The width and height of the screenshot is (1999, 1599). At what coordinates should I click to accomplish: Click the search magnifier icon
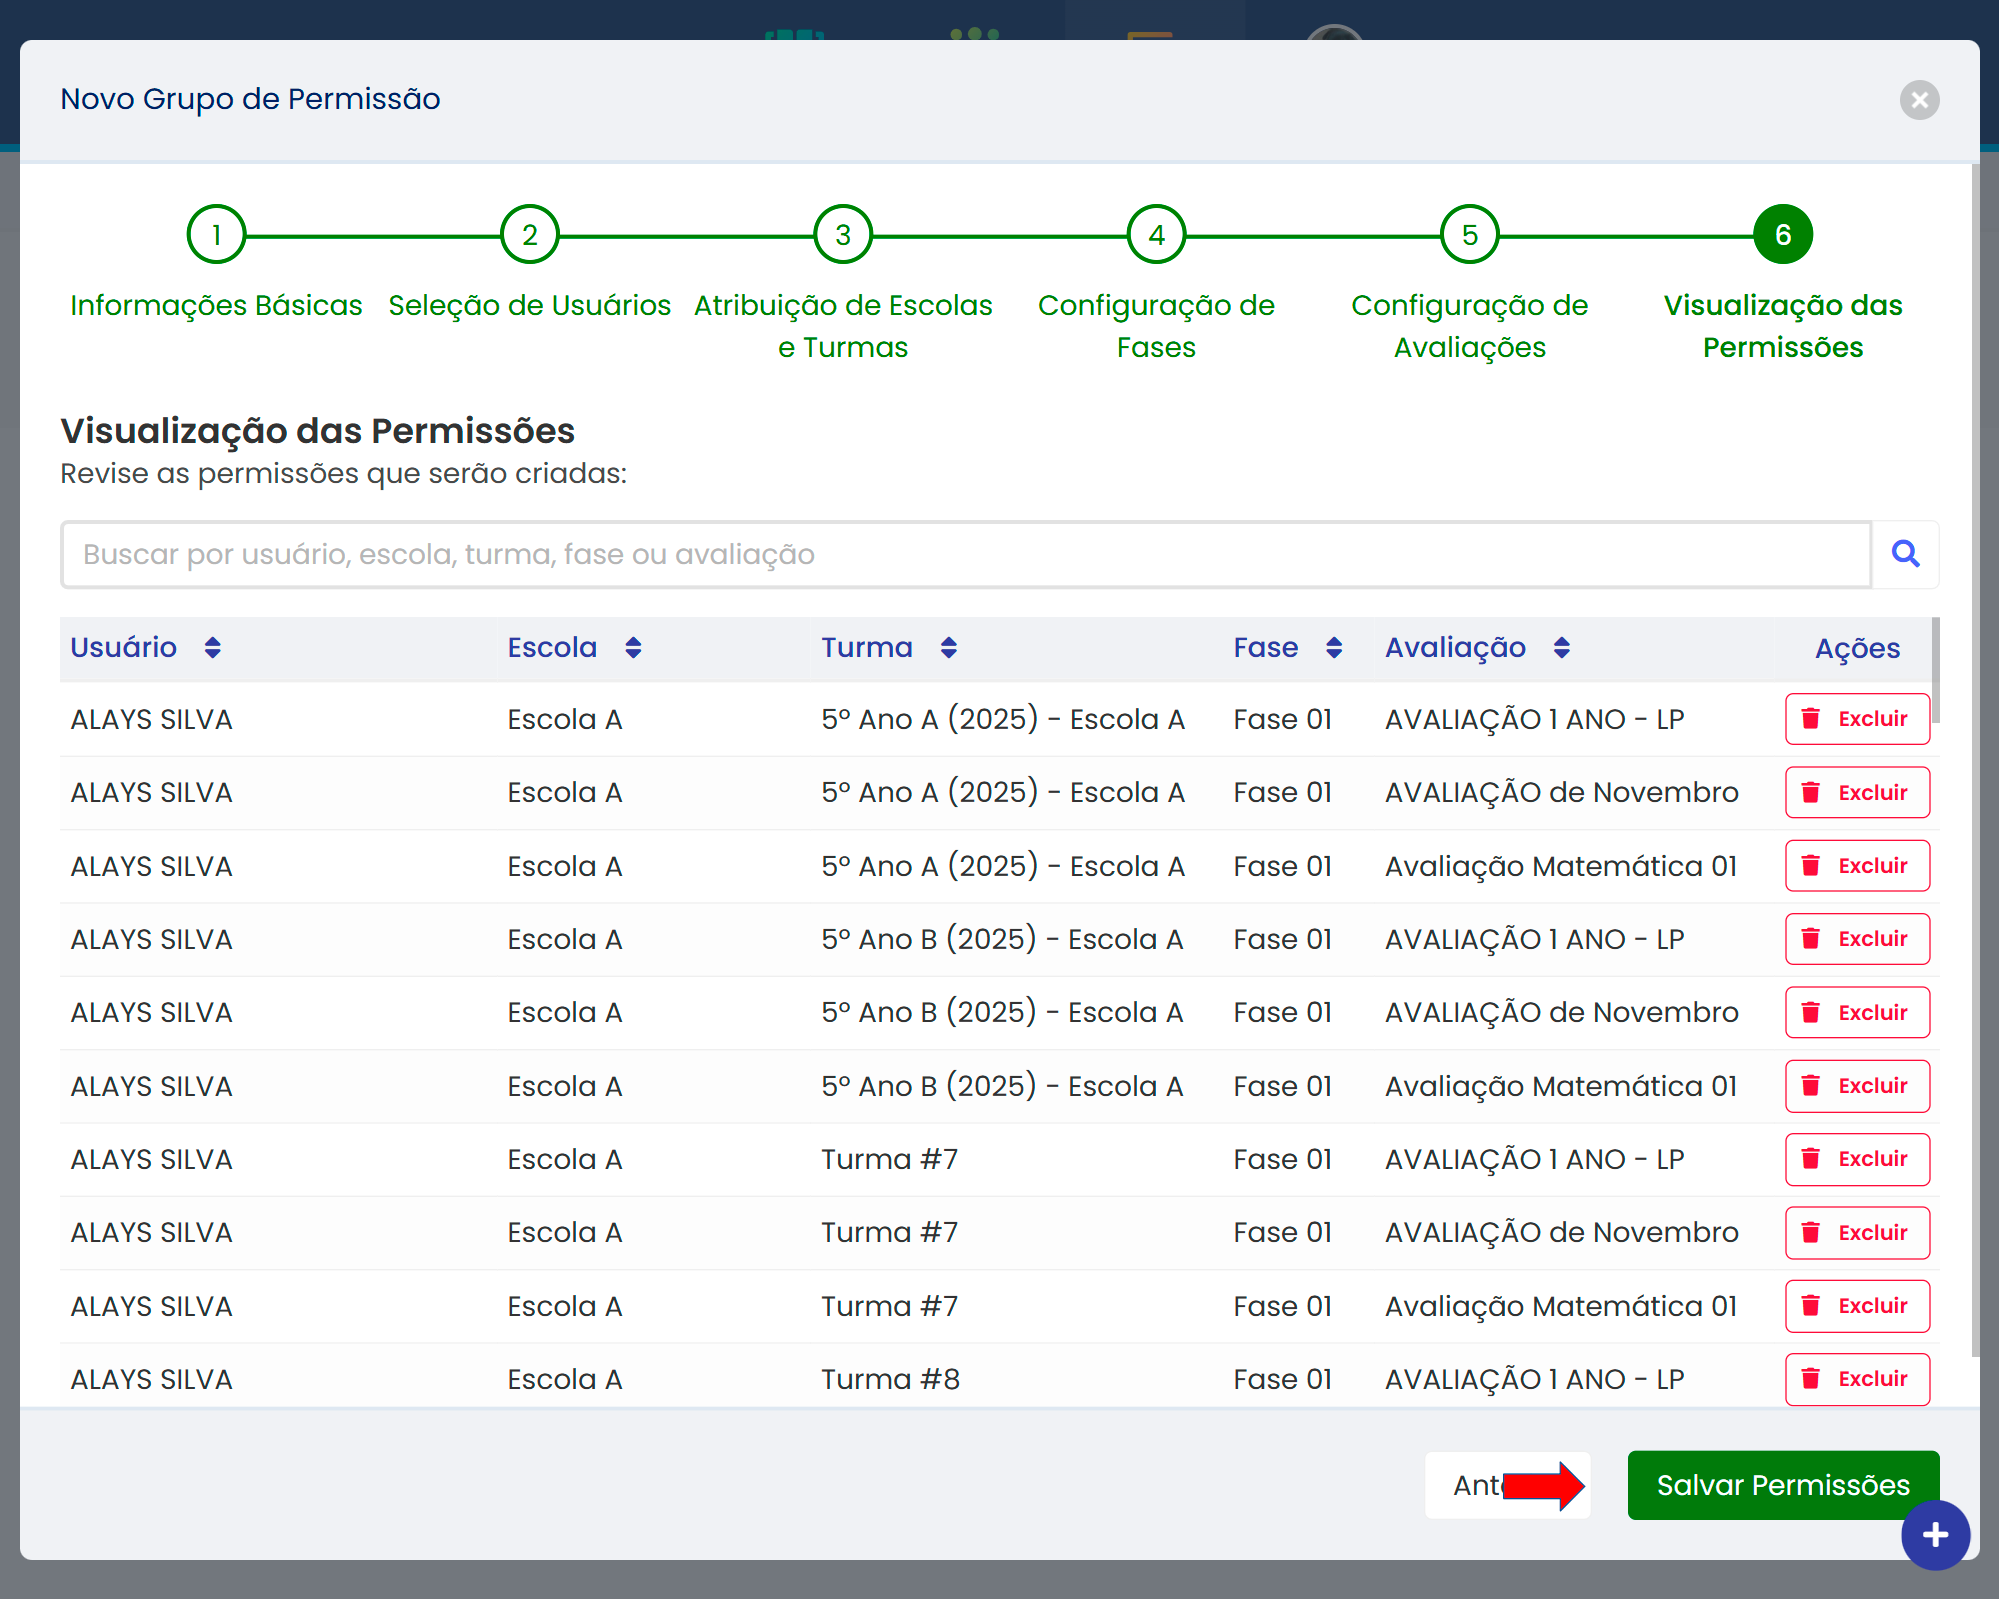click(1905, 554)
